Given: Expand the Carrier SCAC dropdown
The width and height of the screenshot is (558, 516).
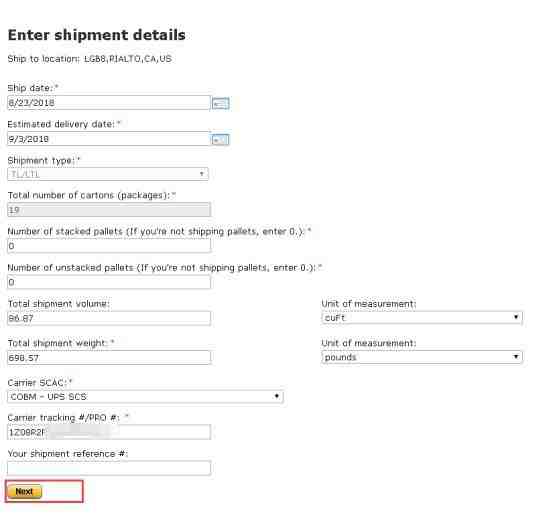Looking at the screenshot, I should (x=145, y=396).
